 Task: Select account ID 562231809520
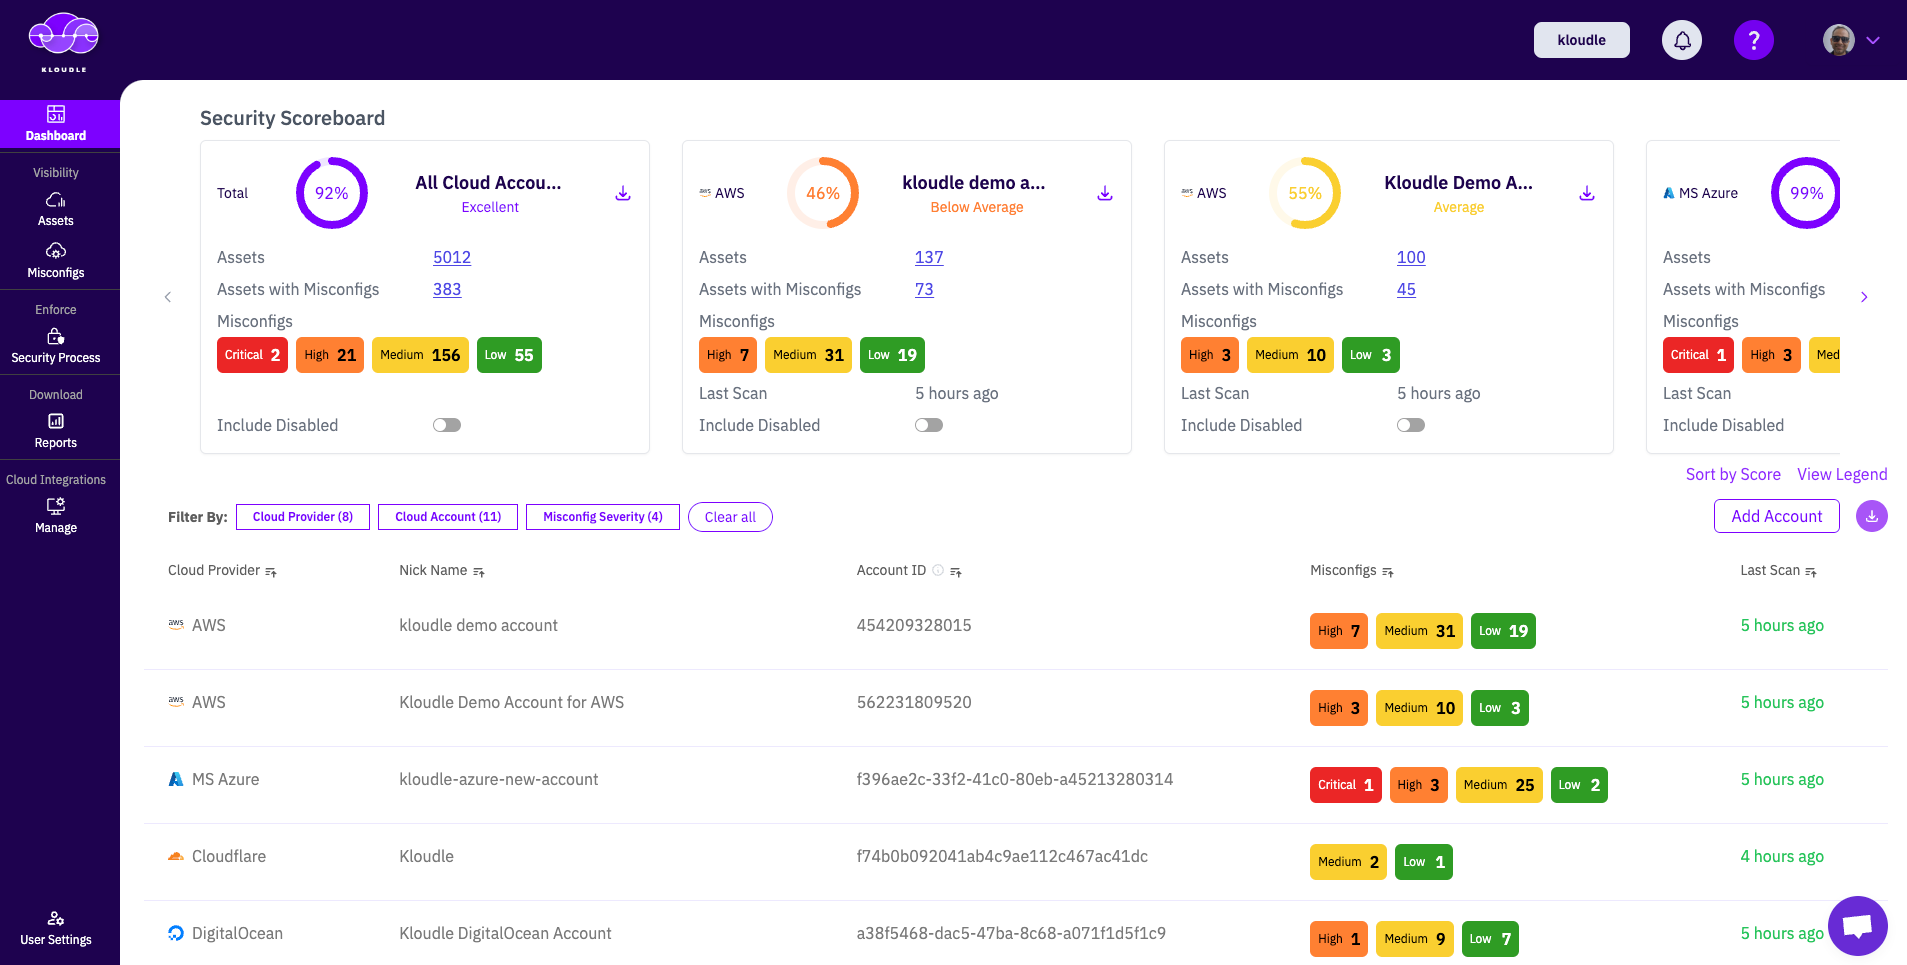click(914, 702)
